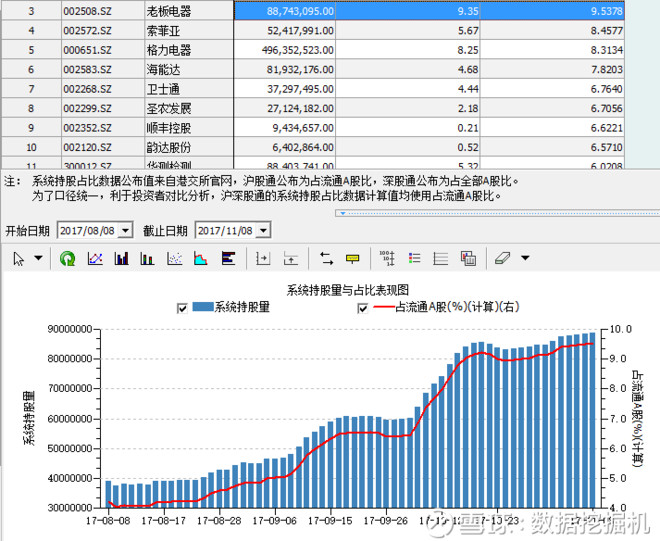Viewport: 660px width, 541px height.
Task: Select the eraser tool
Action: [502, 258]
